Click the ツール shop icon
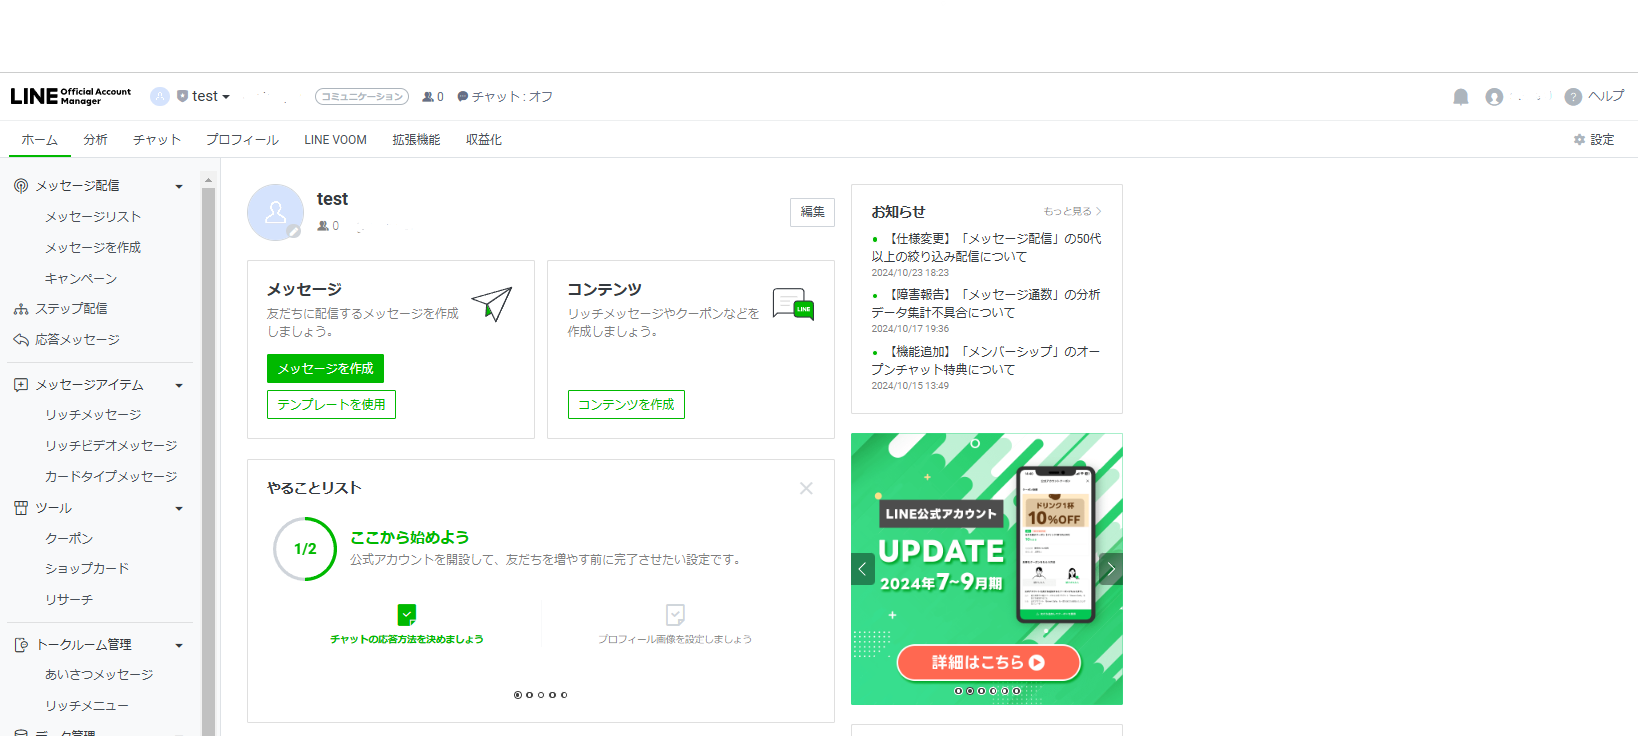 click(21, 508)
